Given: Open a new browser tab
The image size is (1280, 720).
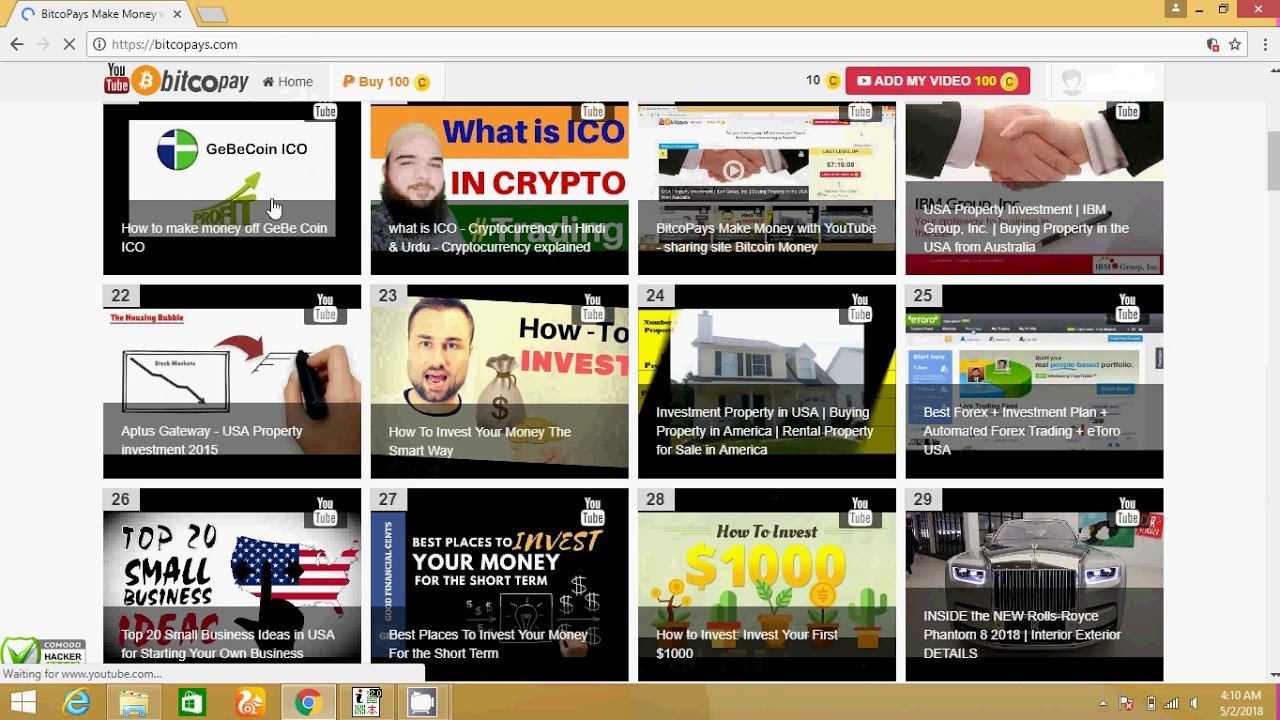Looking at the screenshot, I should click(x=211, y=14).
